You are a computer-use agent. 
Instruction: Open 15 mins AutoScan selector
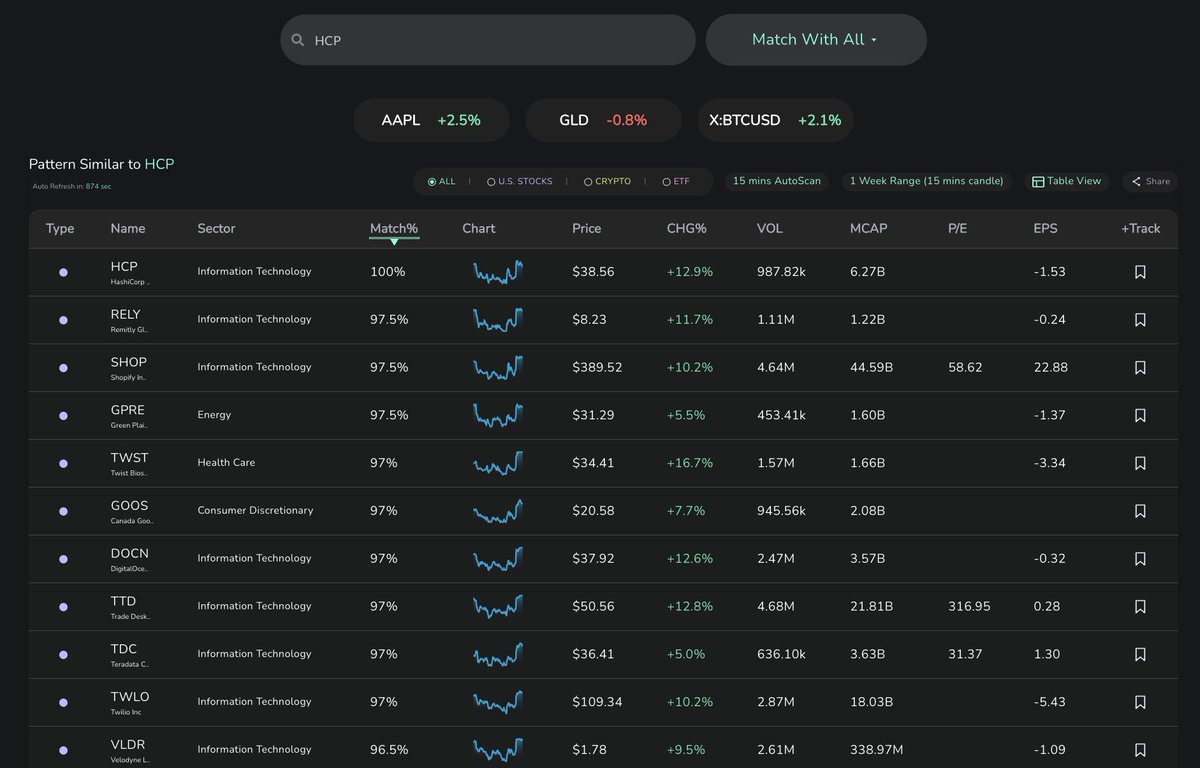[x=777, y=181]
